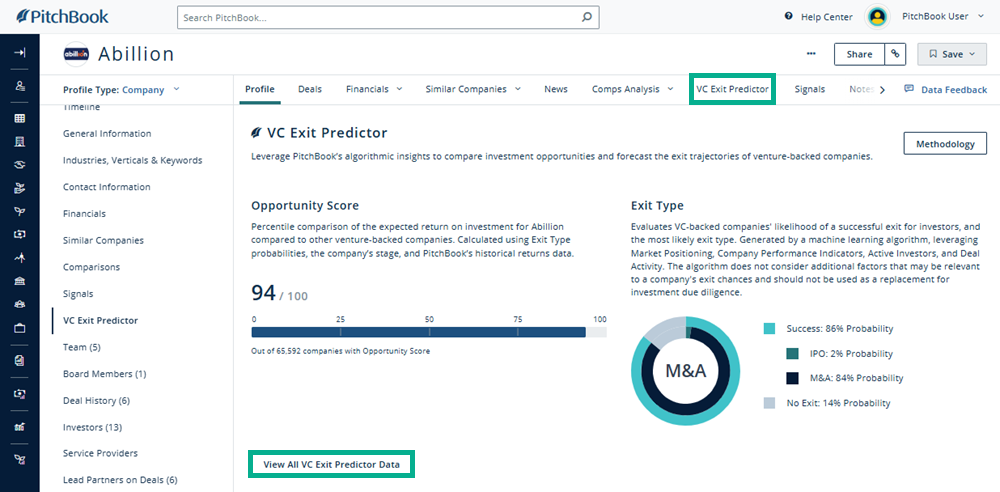The height and width of the screenshot is (492, 1000).
Task: Open the bank columns icon in sidebar
Action: (19, 281)
